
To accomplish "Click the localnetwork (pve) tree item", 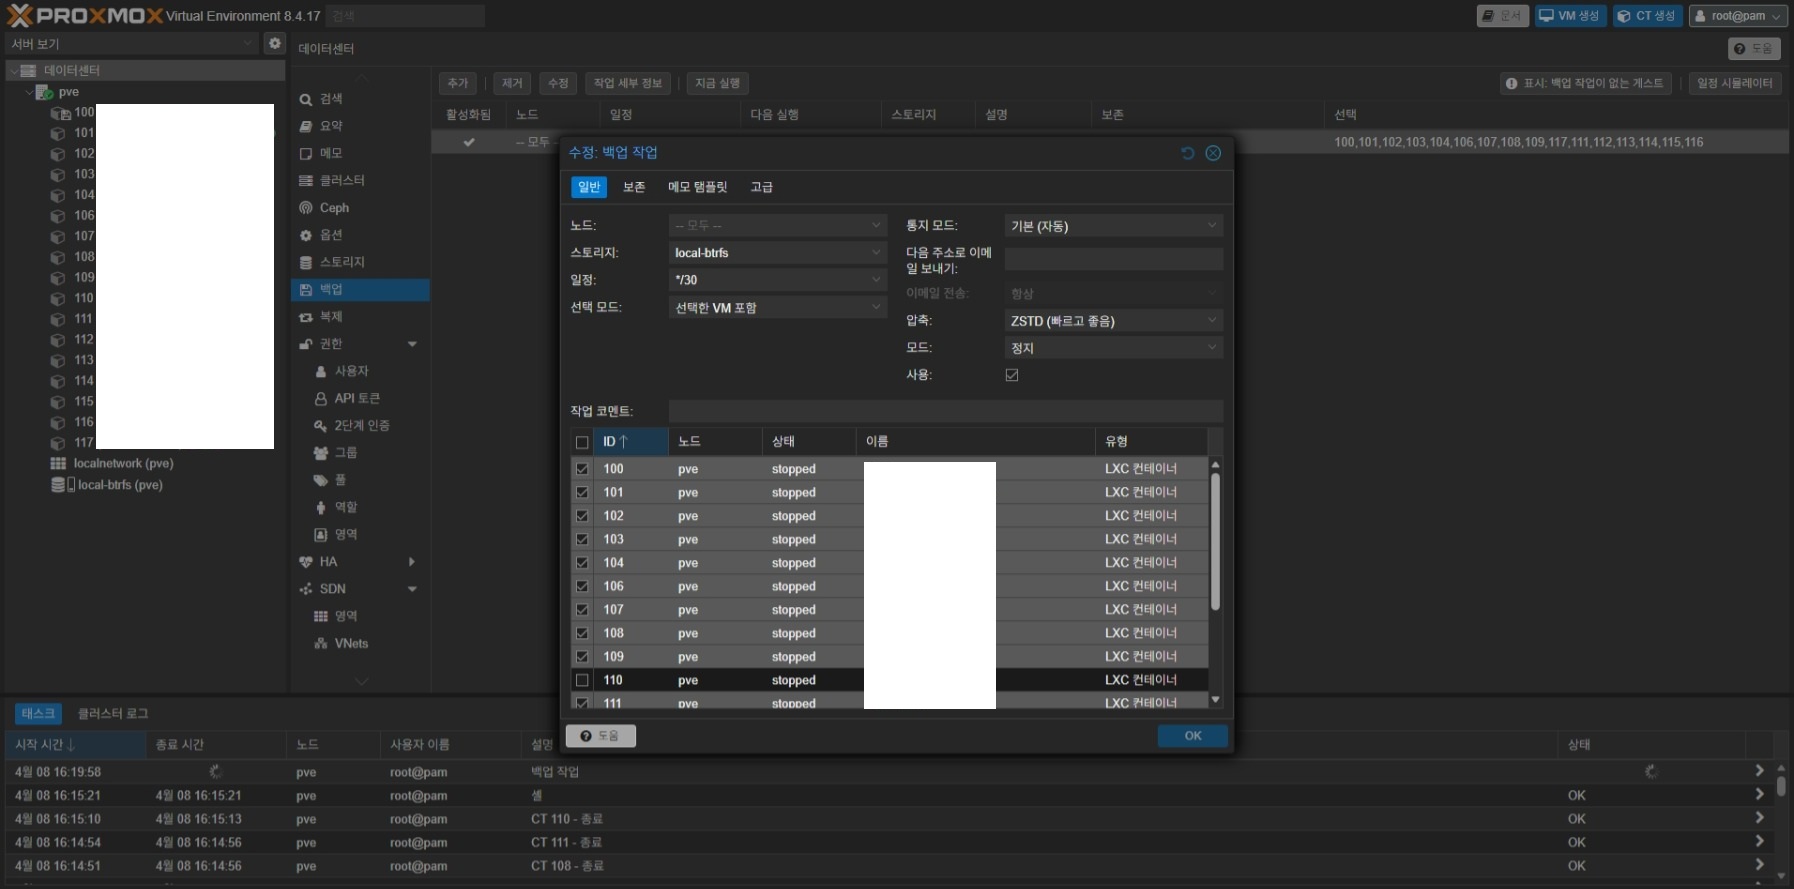I will coord(122,464).
